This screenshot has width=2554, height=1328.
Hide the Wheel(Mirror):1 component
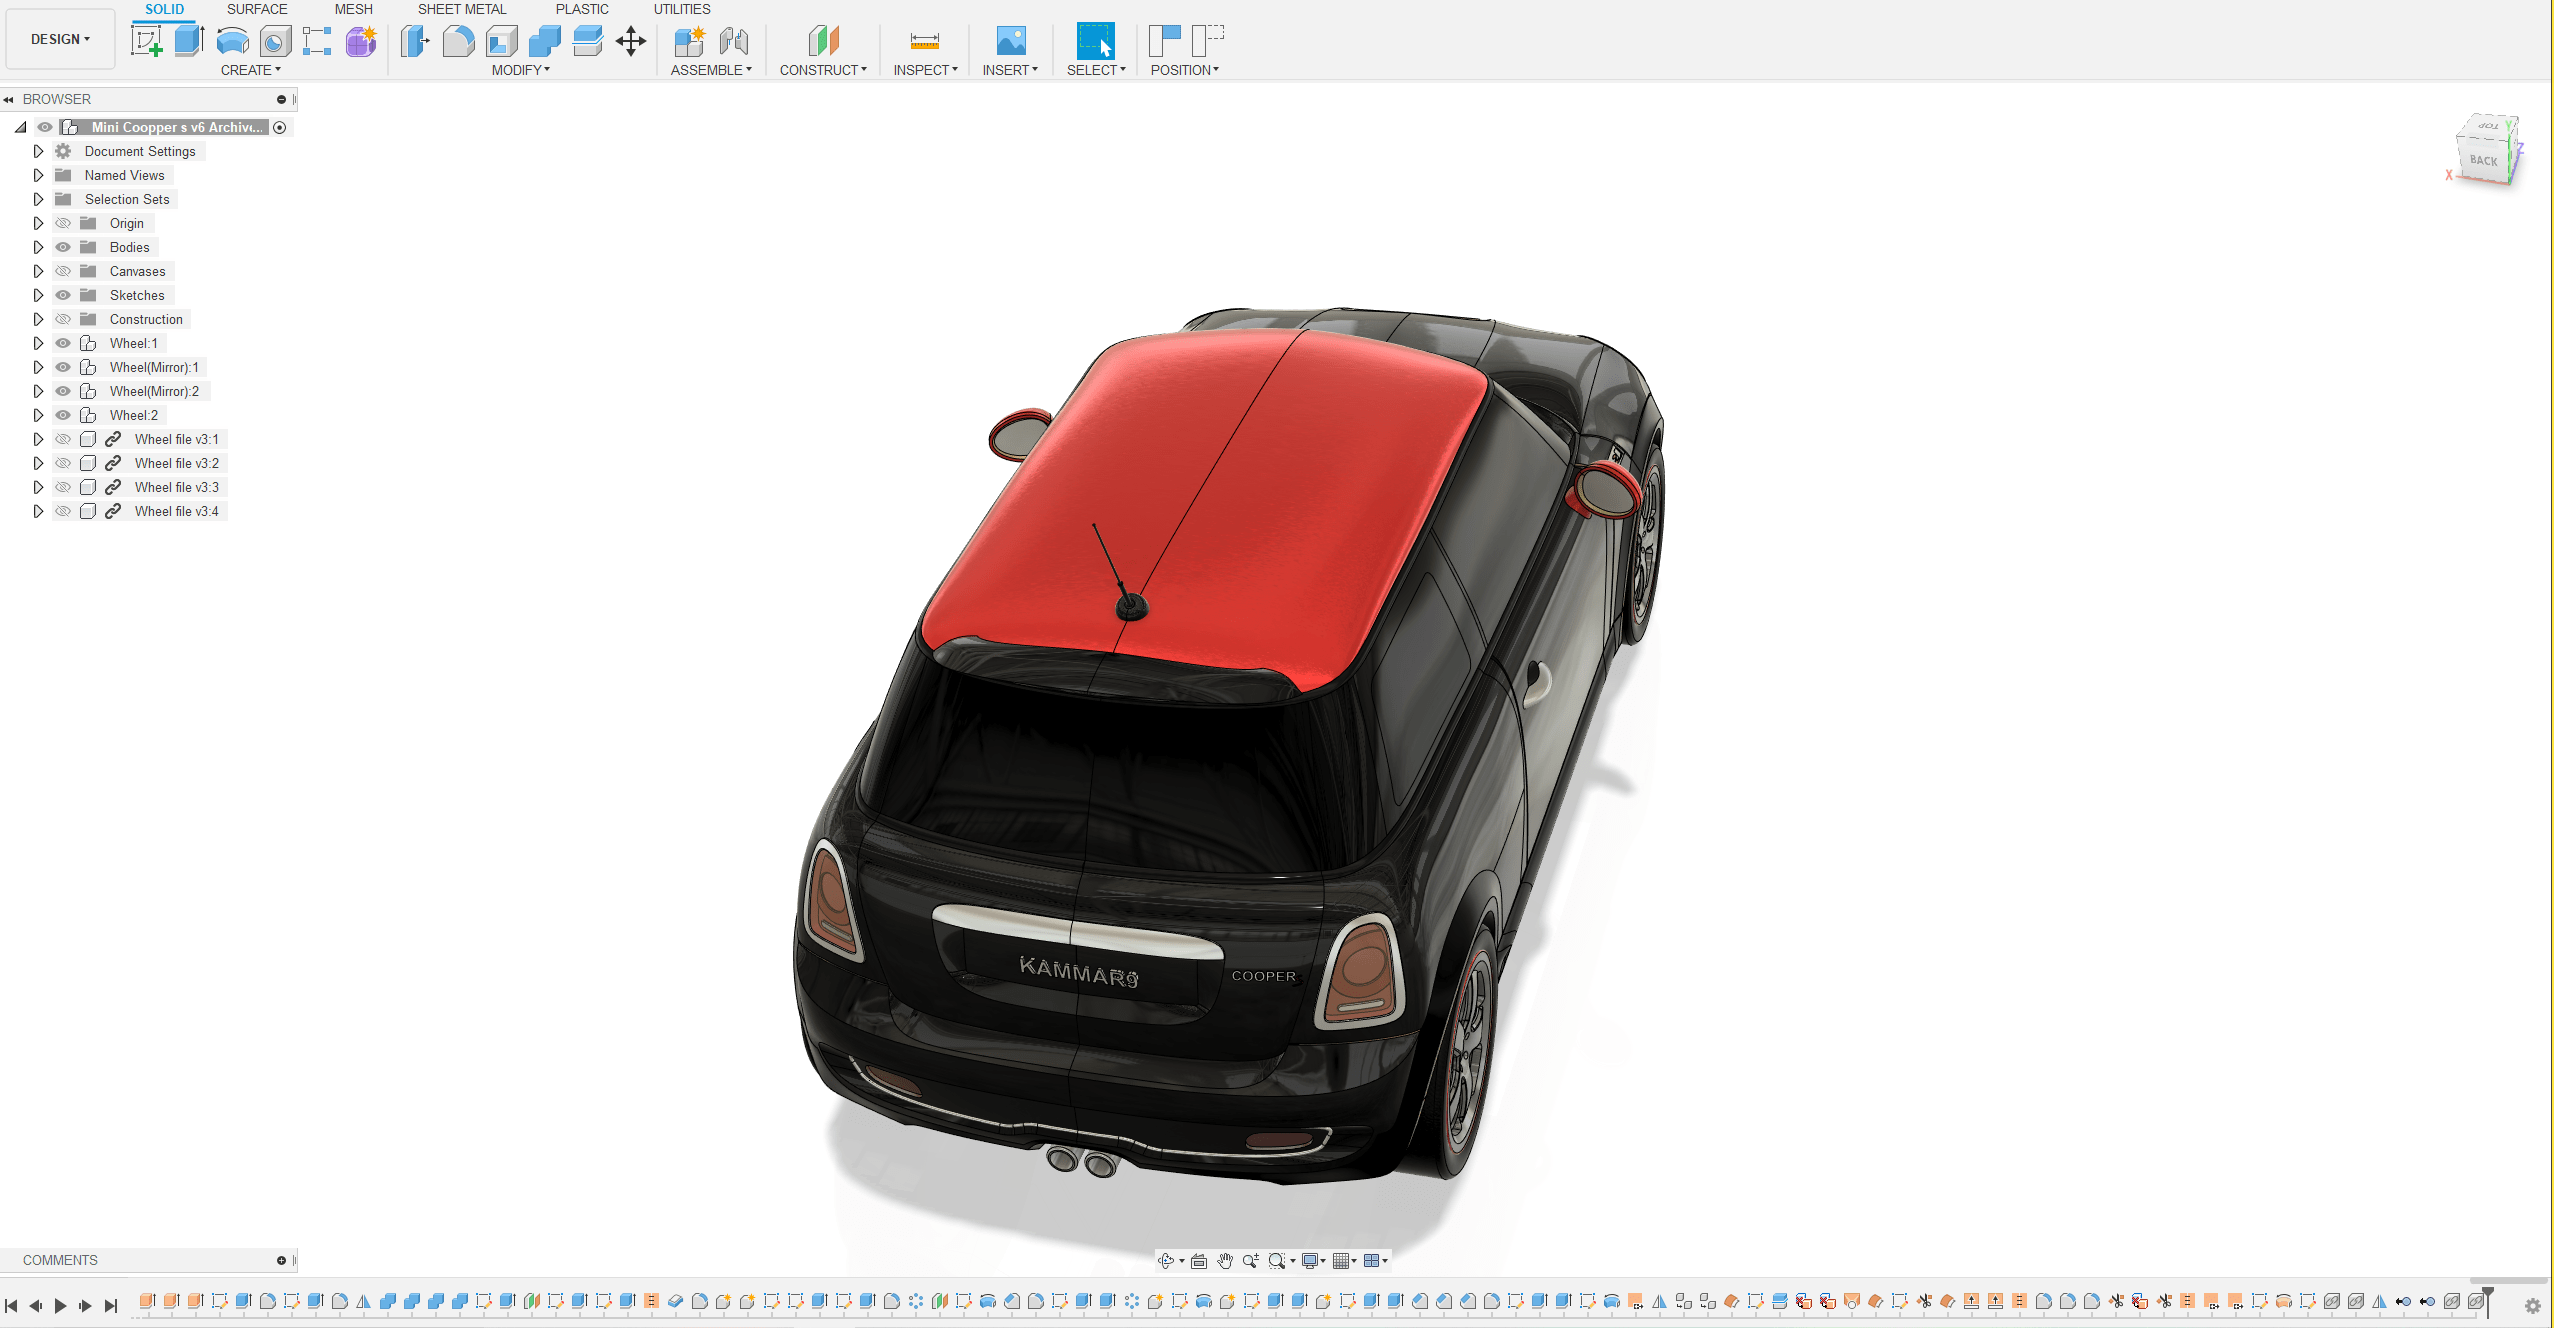tap(63, 367)
